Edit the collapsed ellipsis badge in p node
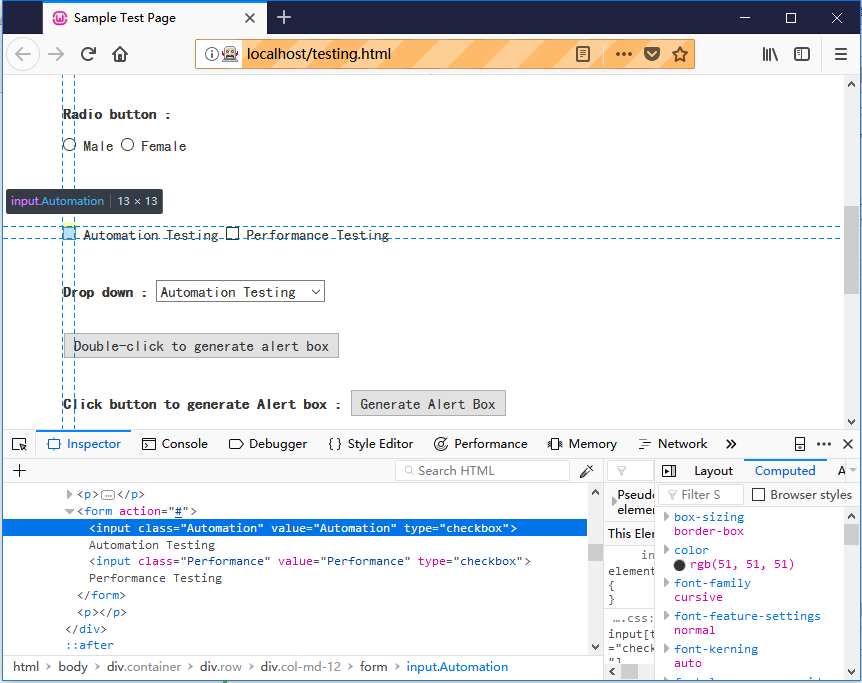The image size is (862, 683). pos(108,494)
